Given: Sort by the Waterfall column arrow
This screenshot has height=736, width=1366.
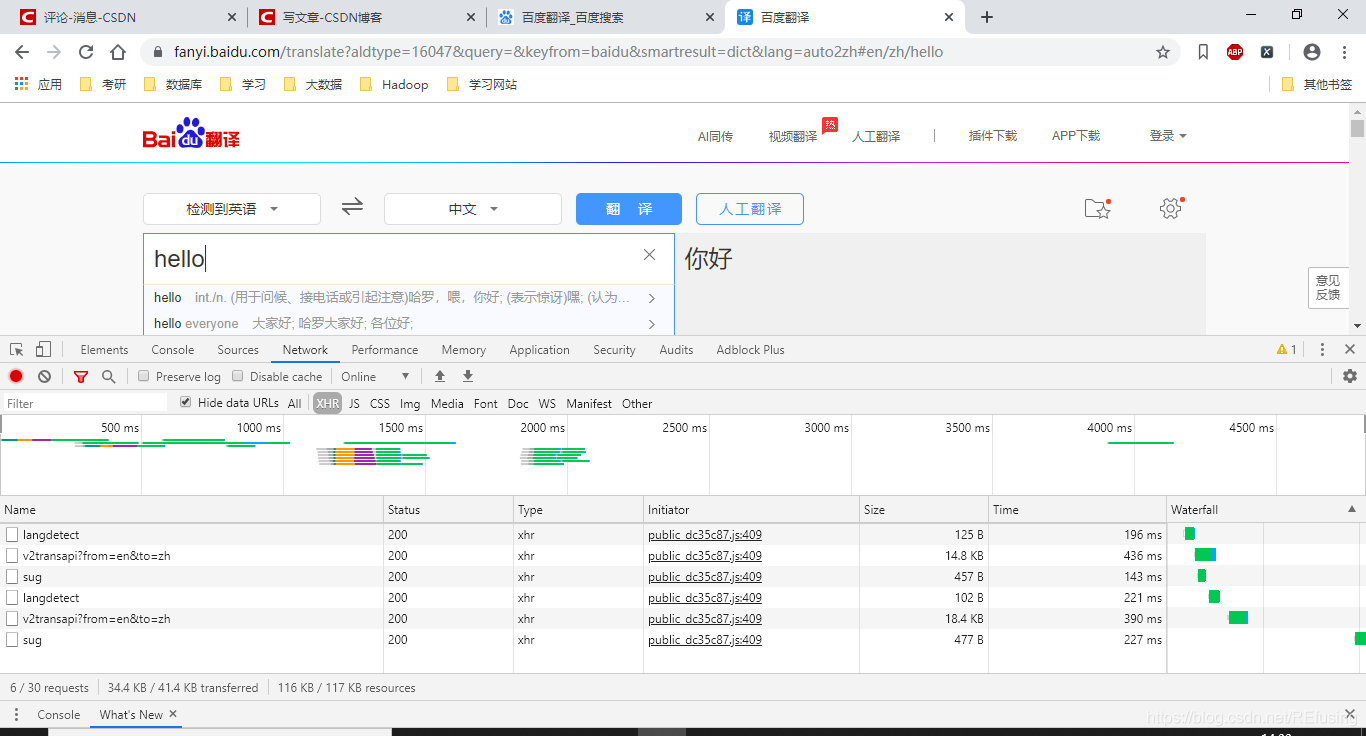Looking at the screenshot, I should pyautogui.click(x=1352, y=509).
